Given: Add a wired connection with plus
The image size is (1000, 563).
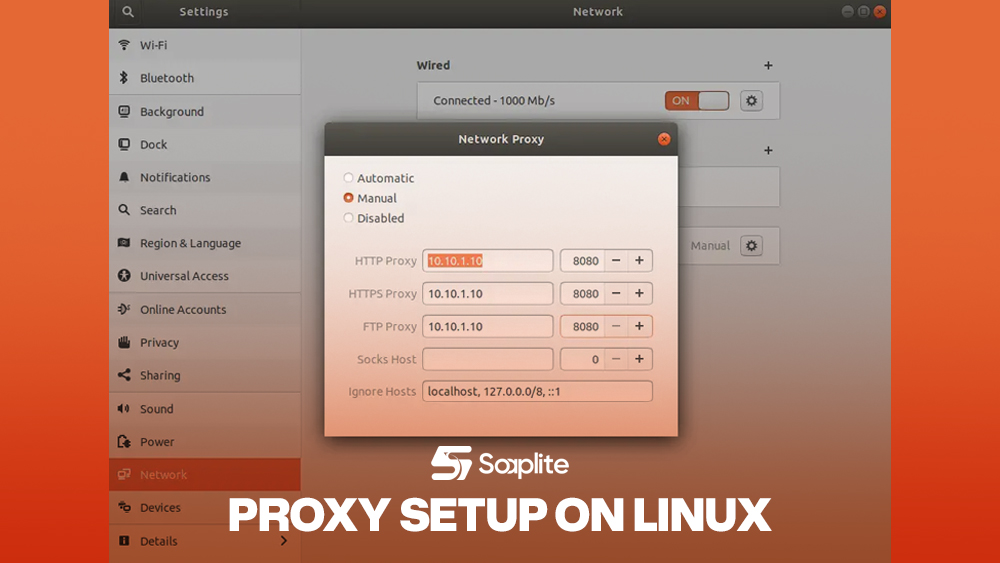Looking at the screenshot, I should pos(768,66).
